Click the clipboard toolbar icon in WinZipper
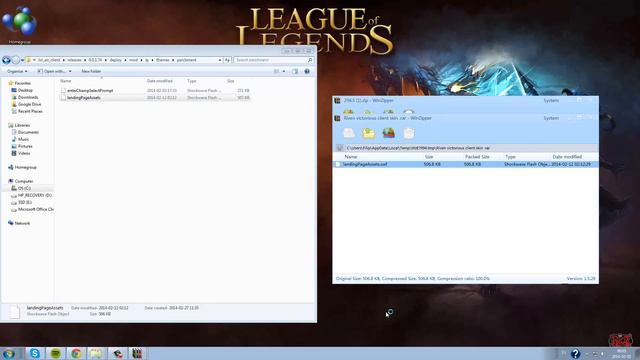 (409, 133)
